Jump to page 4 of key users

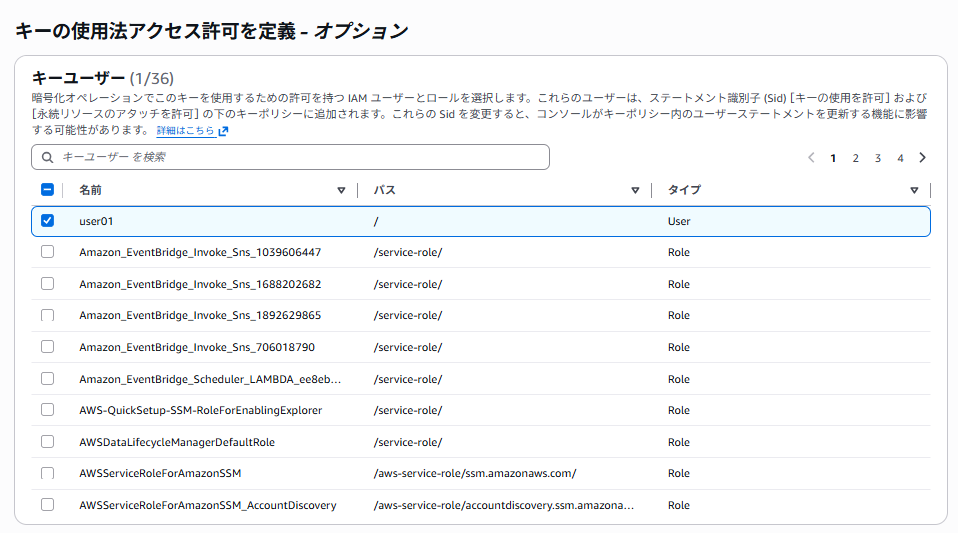(900, 158)
